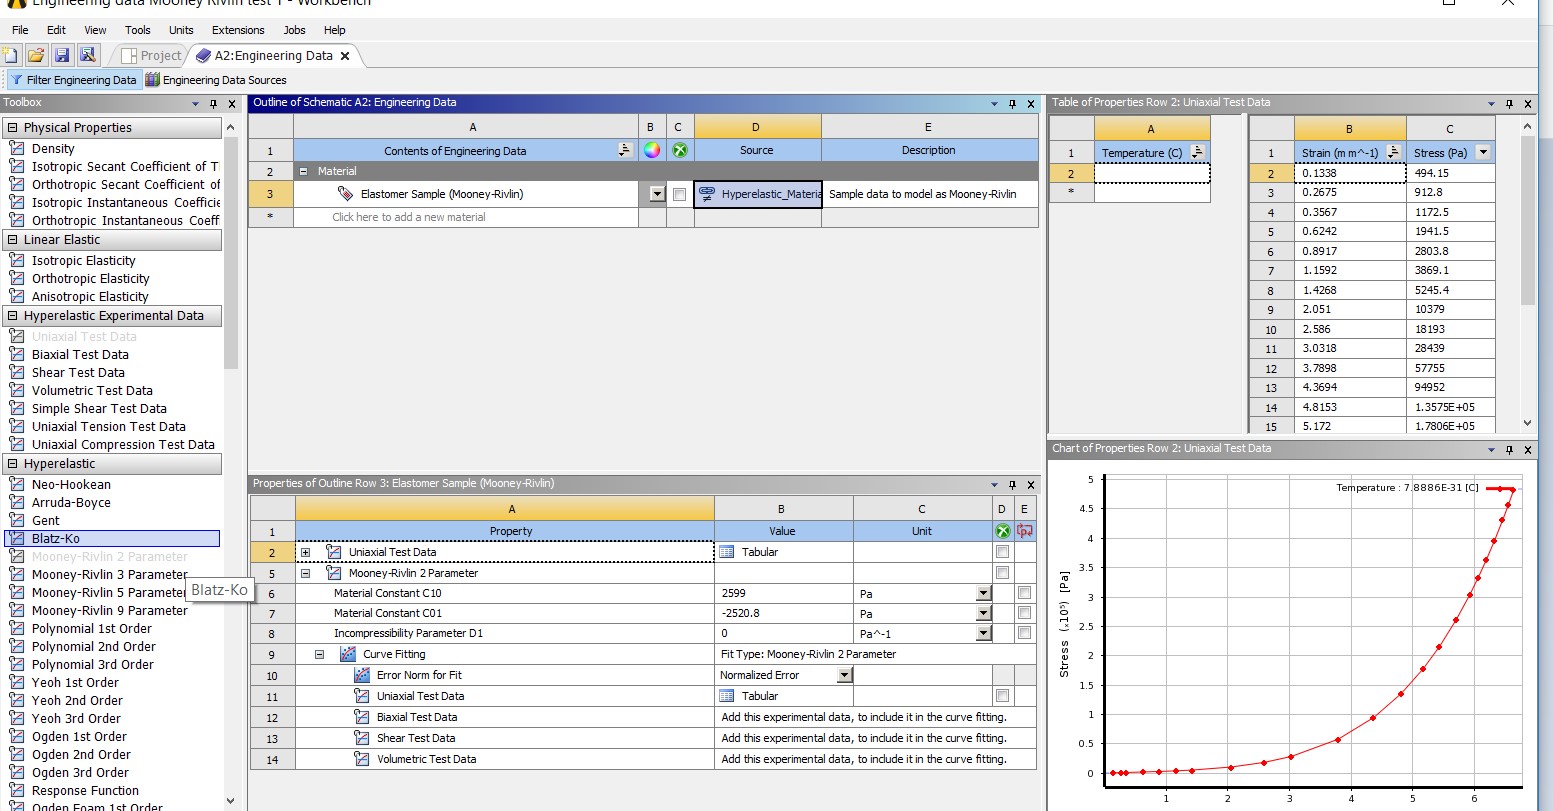Toggle suppression checkbox for Mooney-Rivlin 2 Parameter row

coord(1002,573)
